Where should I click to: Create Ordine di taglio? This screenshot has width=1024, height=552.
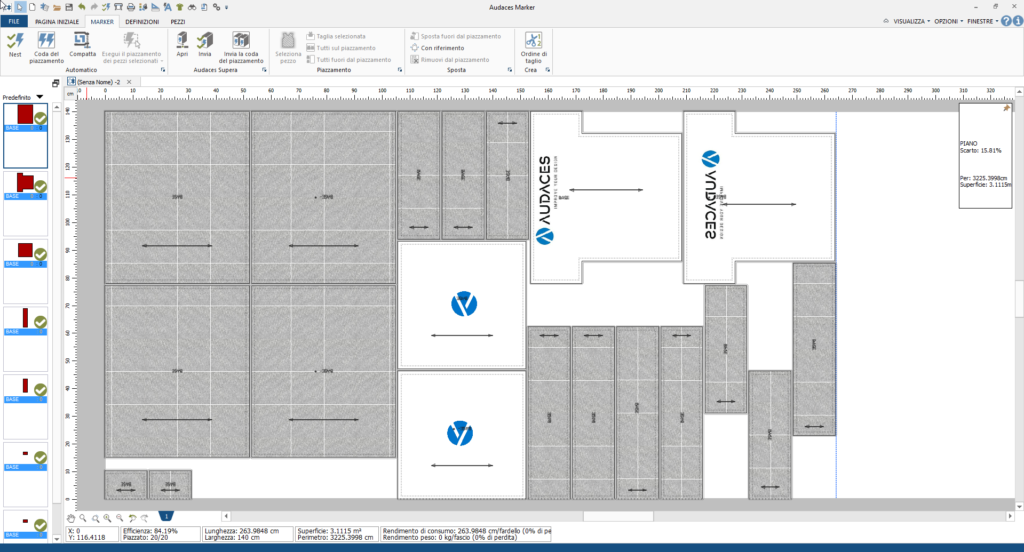coord(534,47)
